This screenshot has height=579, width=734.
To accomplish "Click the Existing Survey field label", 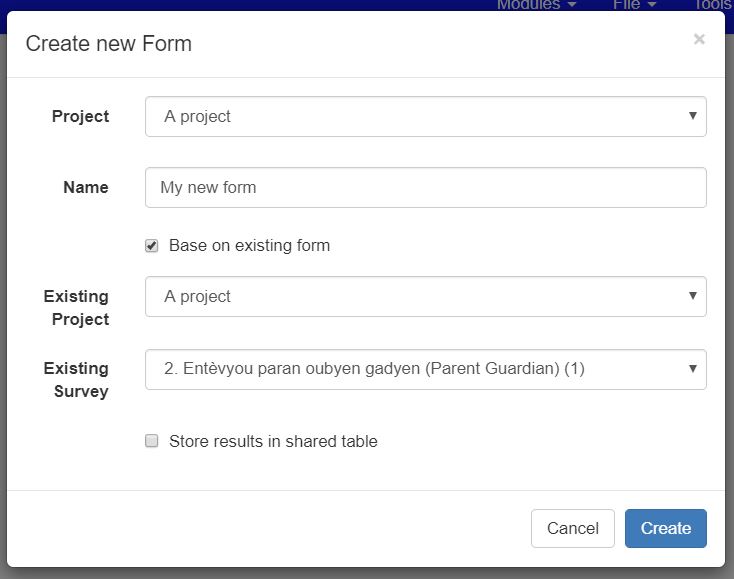I will pyautogui.click(x=76, y=380).
